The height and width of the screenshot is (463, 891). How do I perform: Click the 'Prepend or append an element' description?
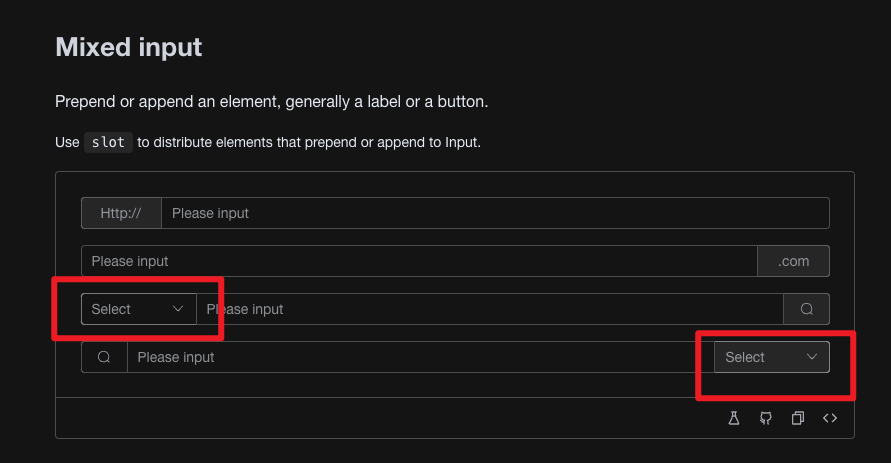(x=272, y=102)
